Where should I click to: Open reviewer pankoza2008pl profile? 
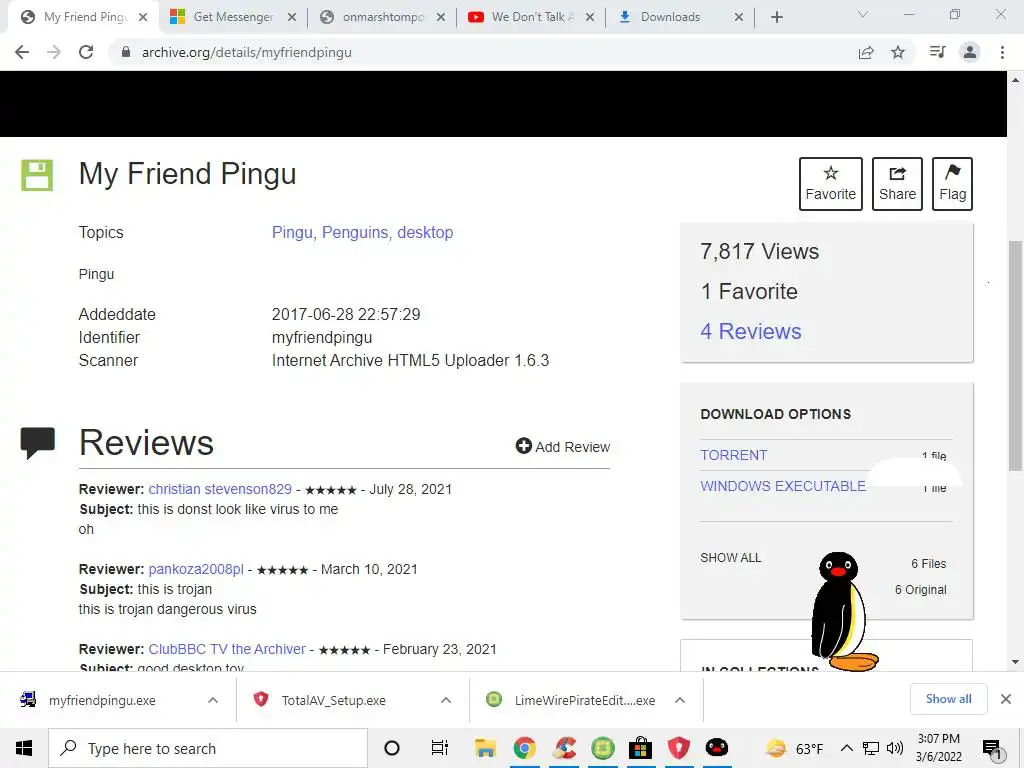click(x=196, y=569)
